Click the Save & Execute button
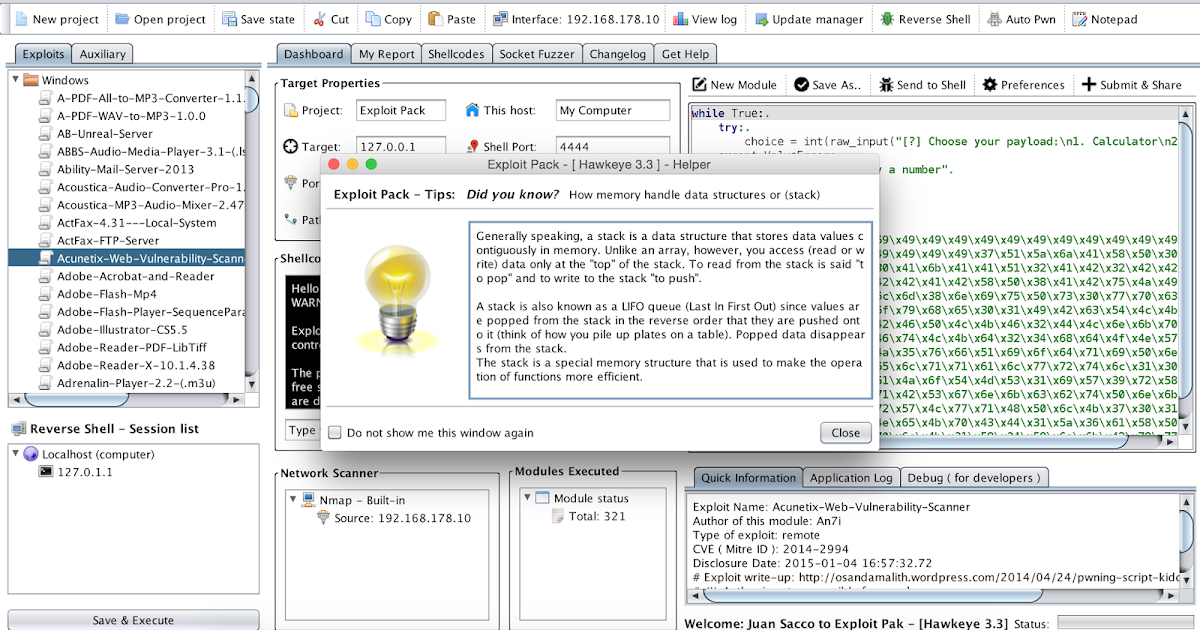The height and width of the screenshot is (630, 1200). pos(133,620)
